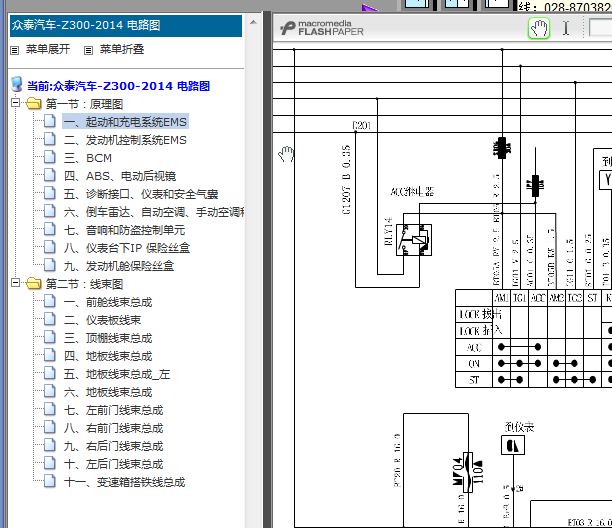The image size is (612, 528).
Task: Click page icon next to 七、左前门线束总成
Action: pyautogui.click(x=50, y=409)
